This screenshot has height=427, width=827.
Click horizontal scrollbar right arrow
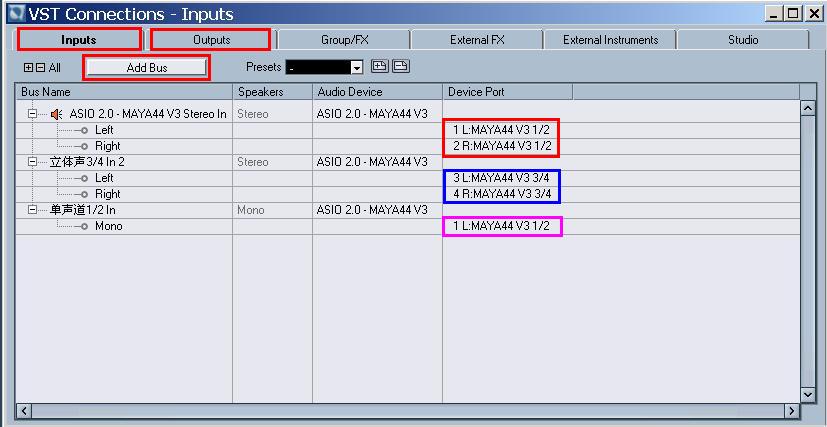click(x=792, y=410)
